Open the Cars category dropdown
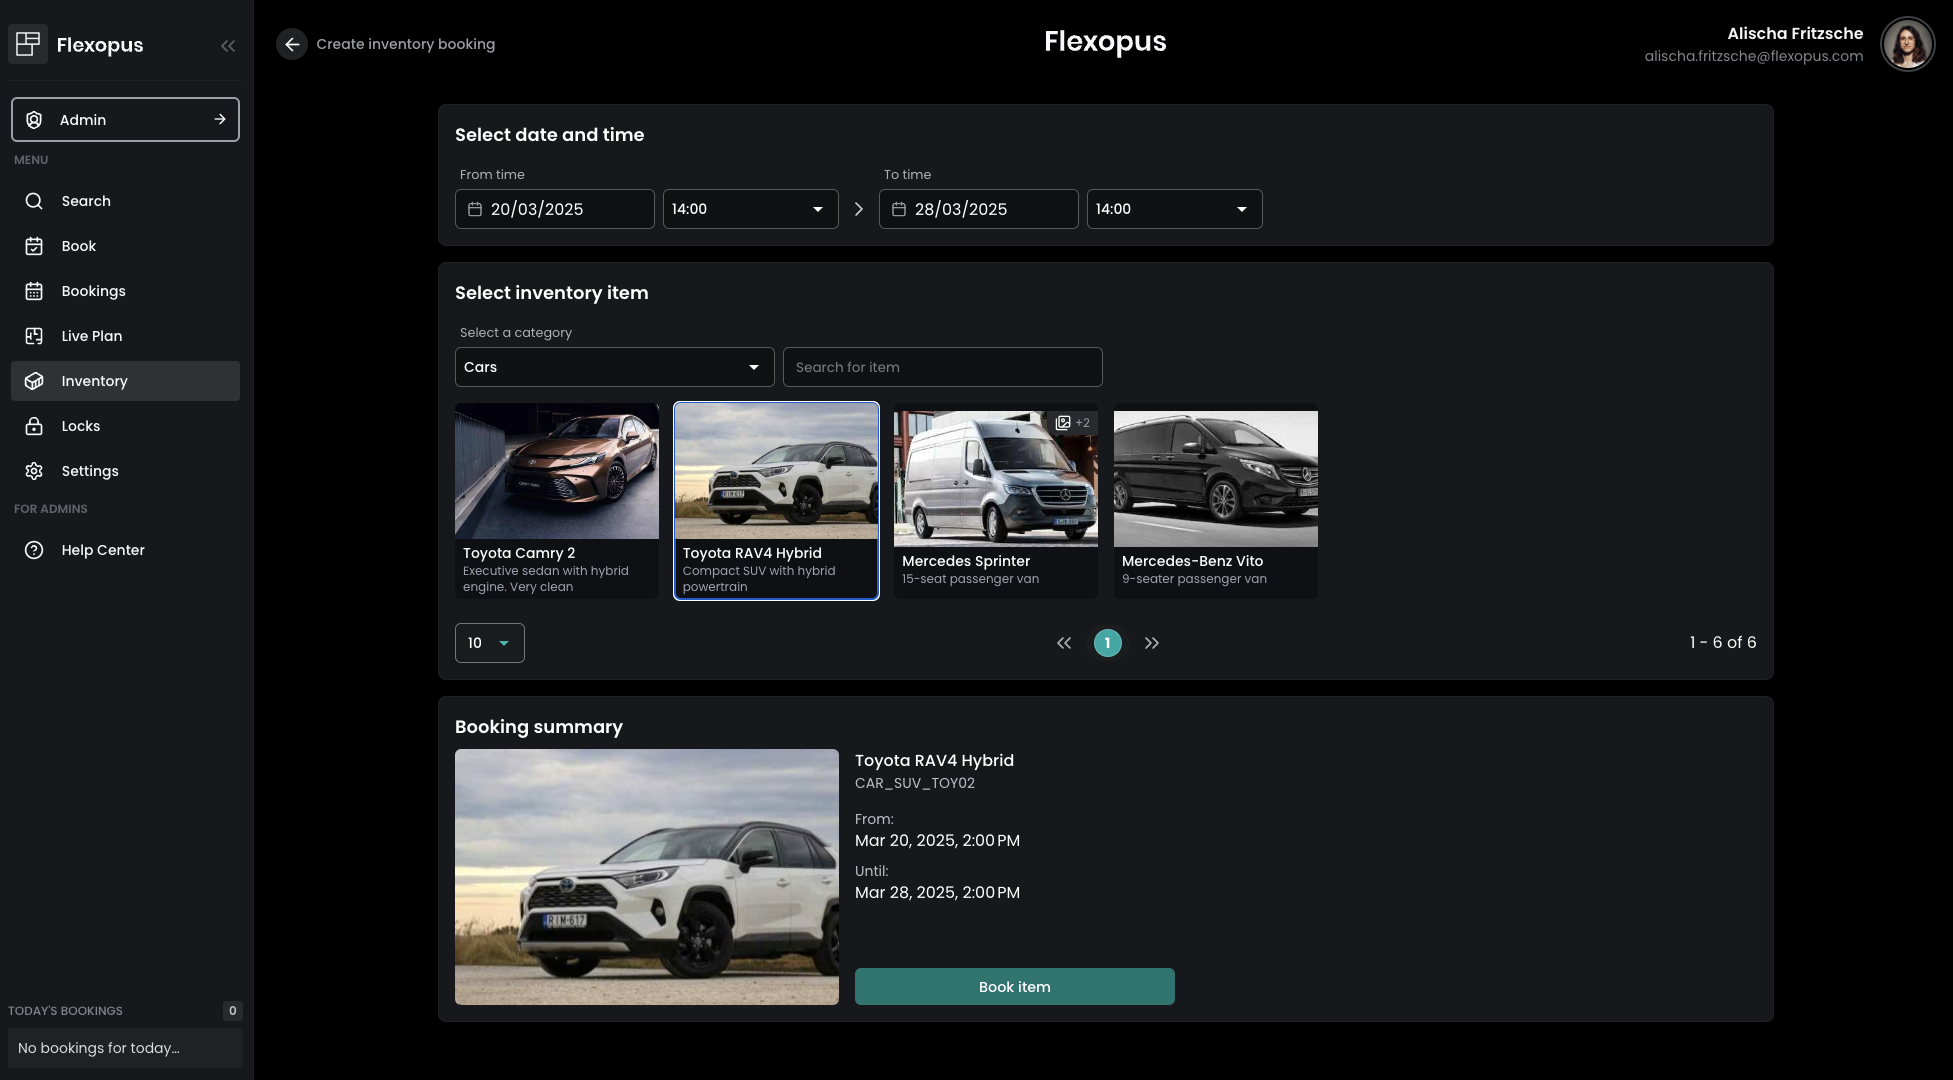The height and width of the screenshot is (1080, 1953). click(x=614, y=367)
